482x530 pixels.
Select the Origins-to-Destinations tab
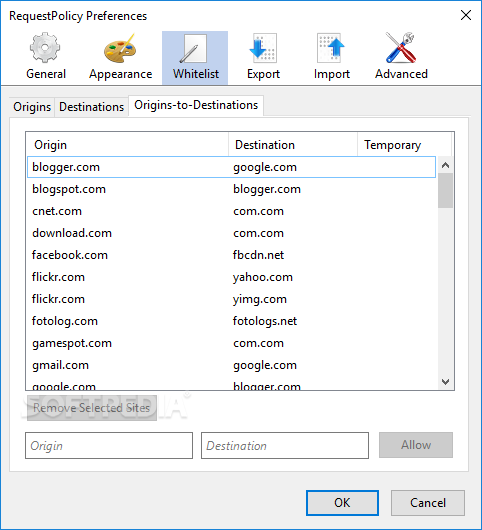(196, 105)
